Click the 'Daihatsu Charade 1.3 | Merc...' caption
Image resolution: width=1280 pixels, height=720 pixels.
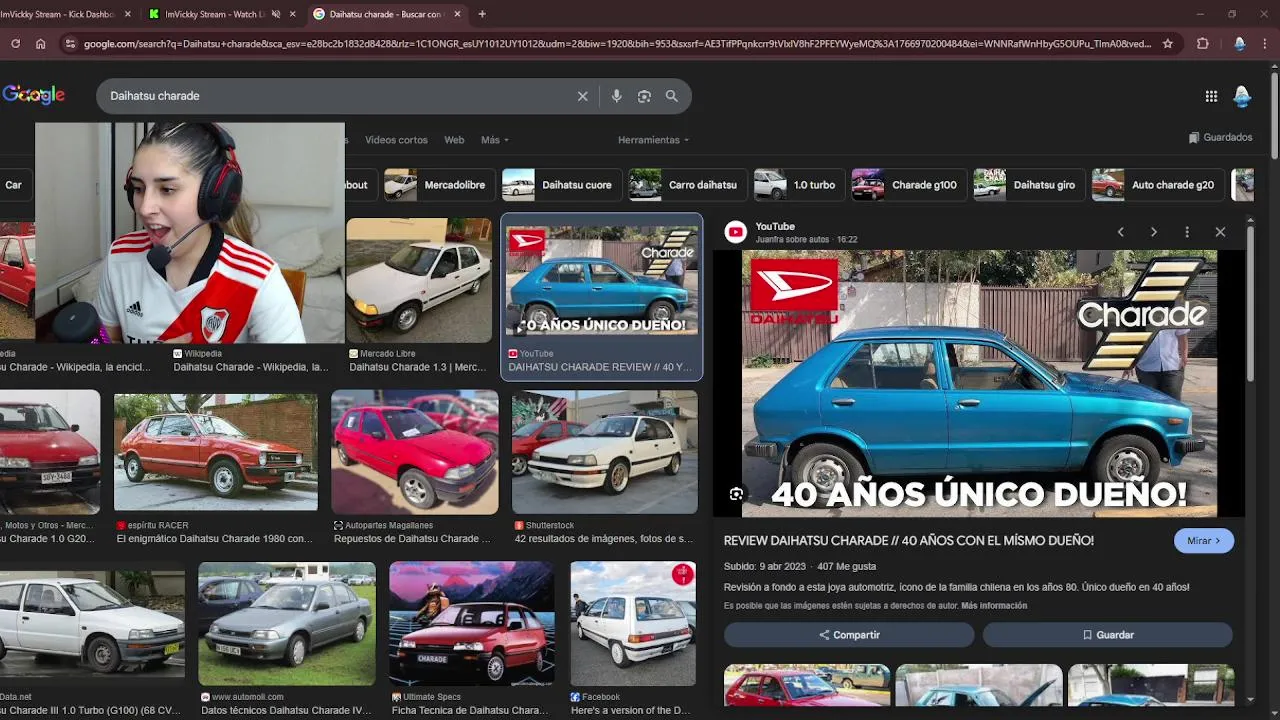(418, 367)
